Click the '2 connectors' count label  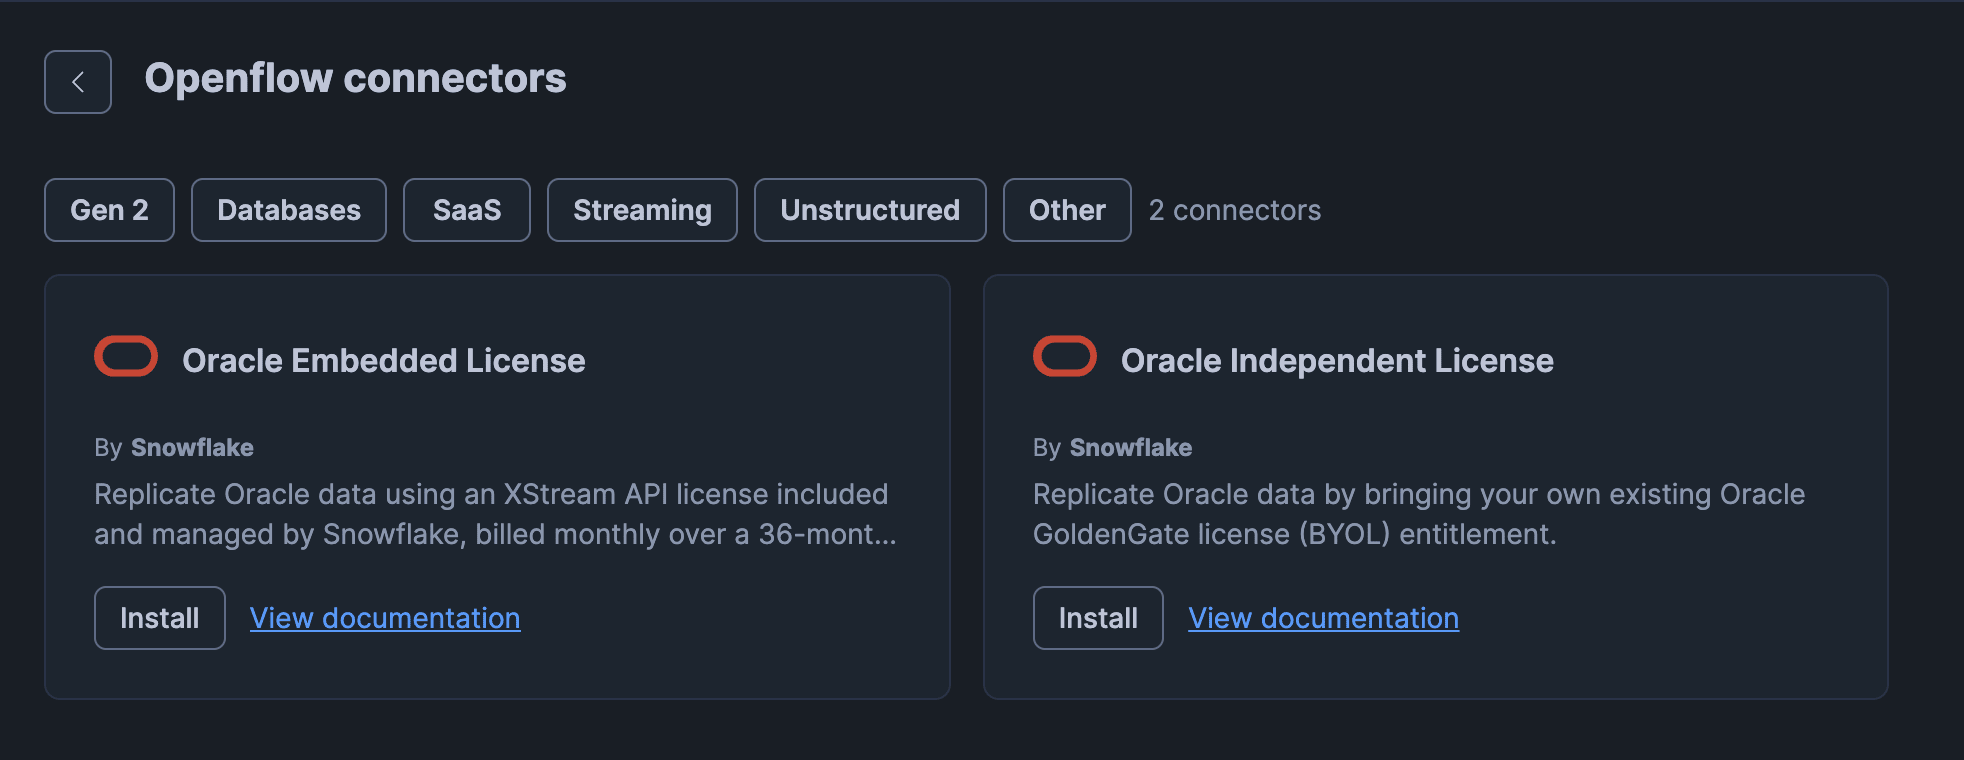(x=1235, y=210)
